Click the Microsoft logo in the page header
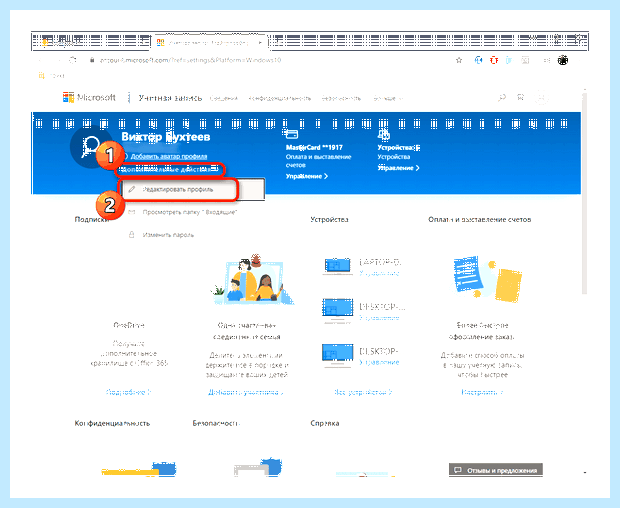Screen dimensions: 620x508 (x=89, y=97)
